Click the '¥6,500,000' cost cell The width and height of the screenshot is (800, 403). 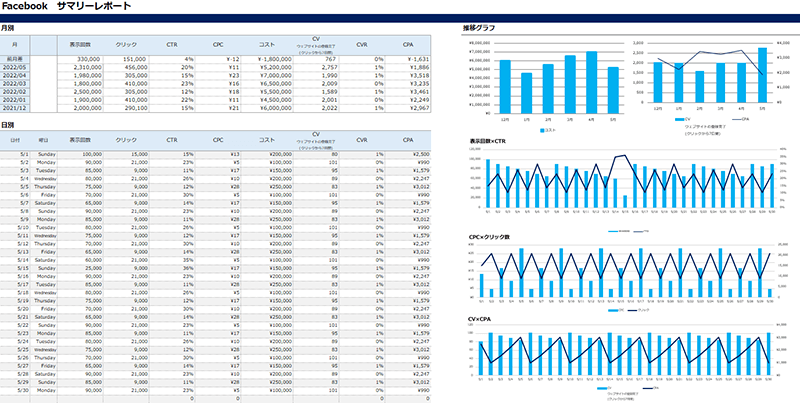tap(267, 84)
